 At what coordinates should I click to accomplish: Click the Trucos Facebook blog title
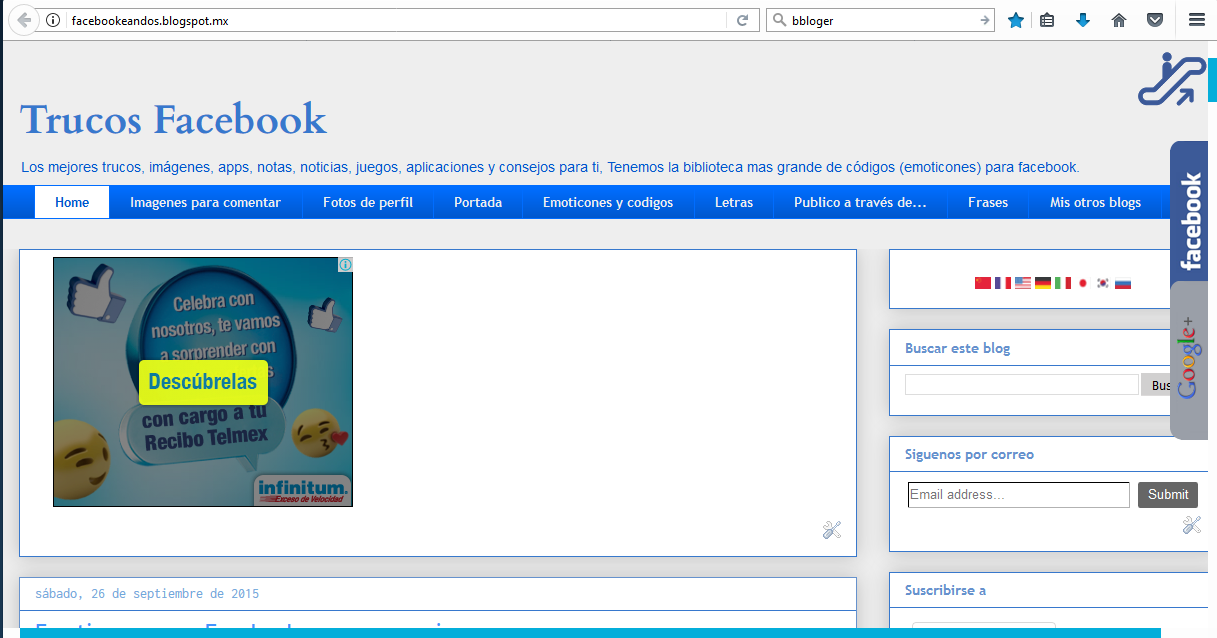tap(174, 119)
